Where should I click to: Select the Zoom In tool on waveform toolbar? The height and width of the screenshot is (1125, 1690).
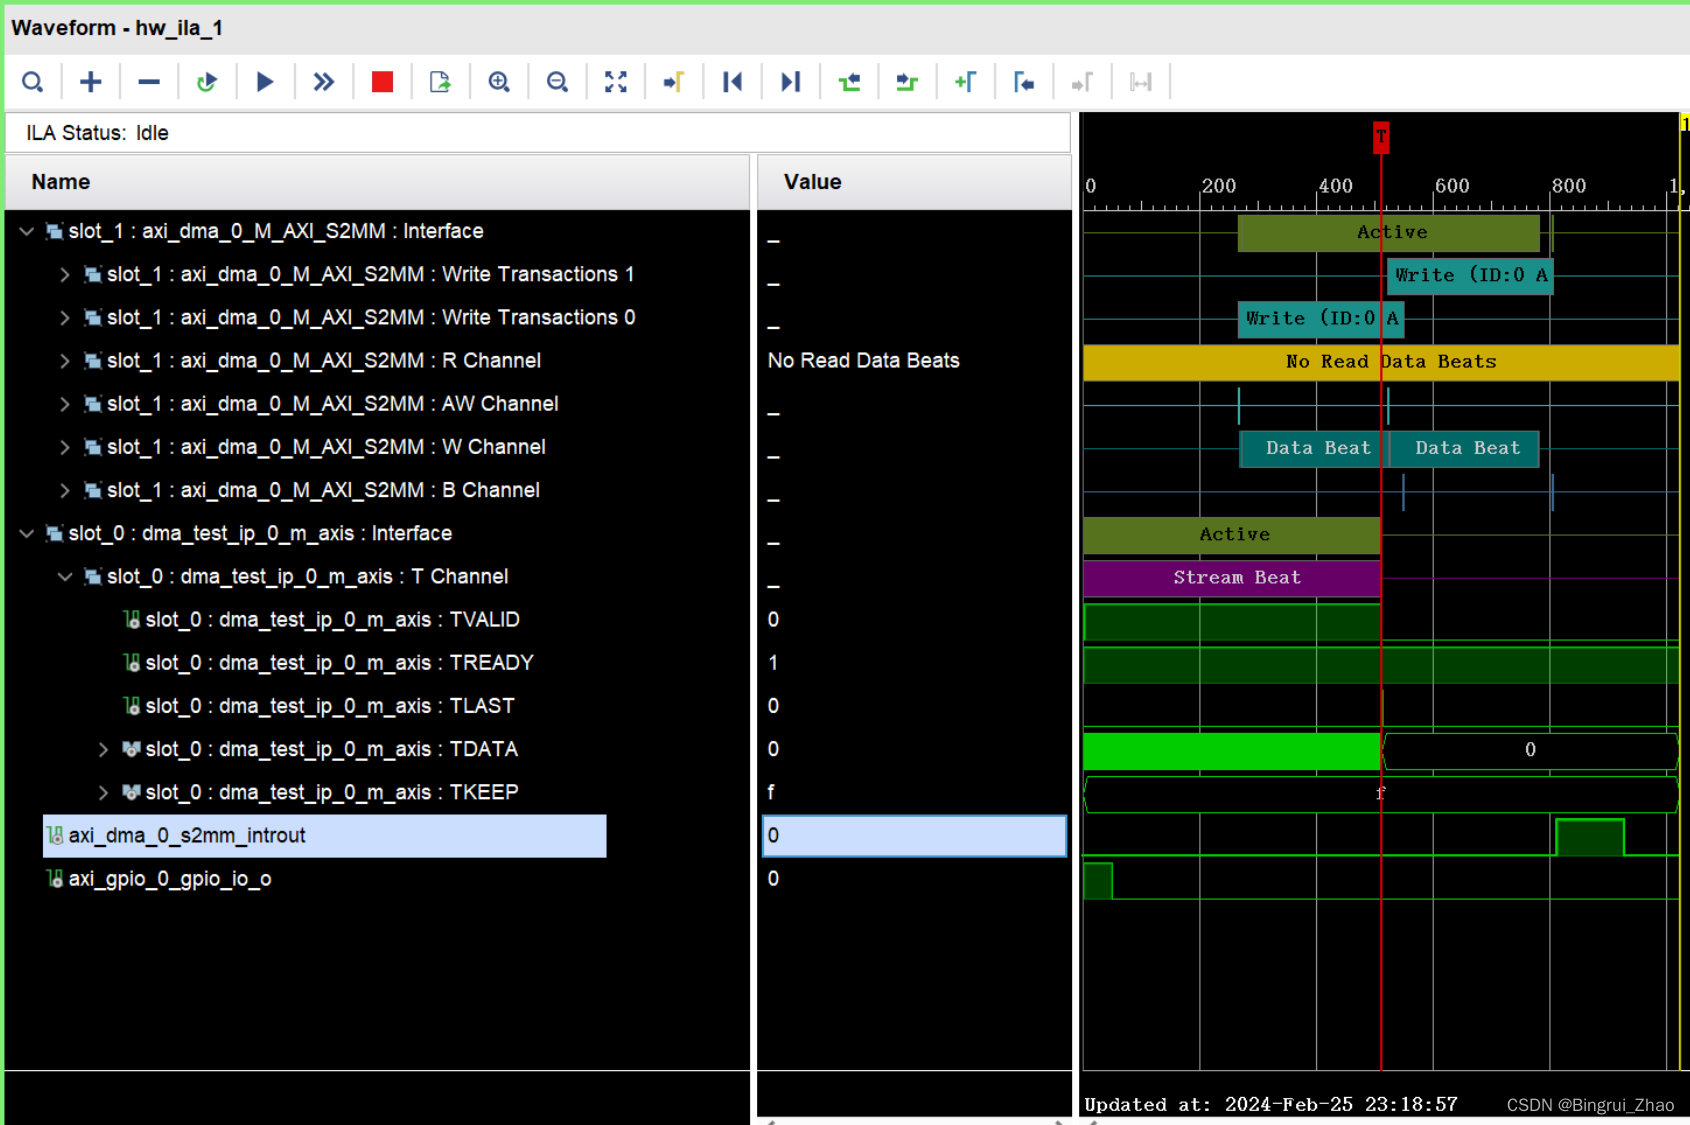pyautogui.click(x=499, y=82)
